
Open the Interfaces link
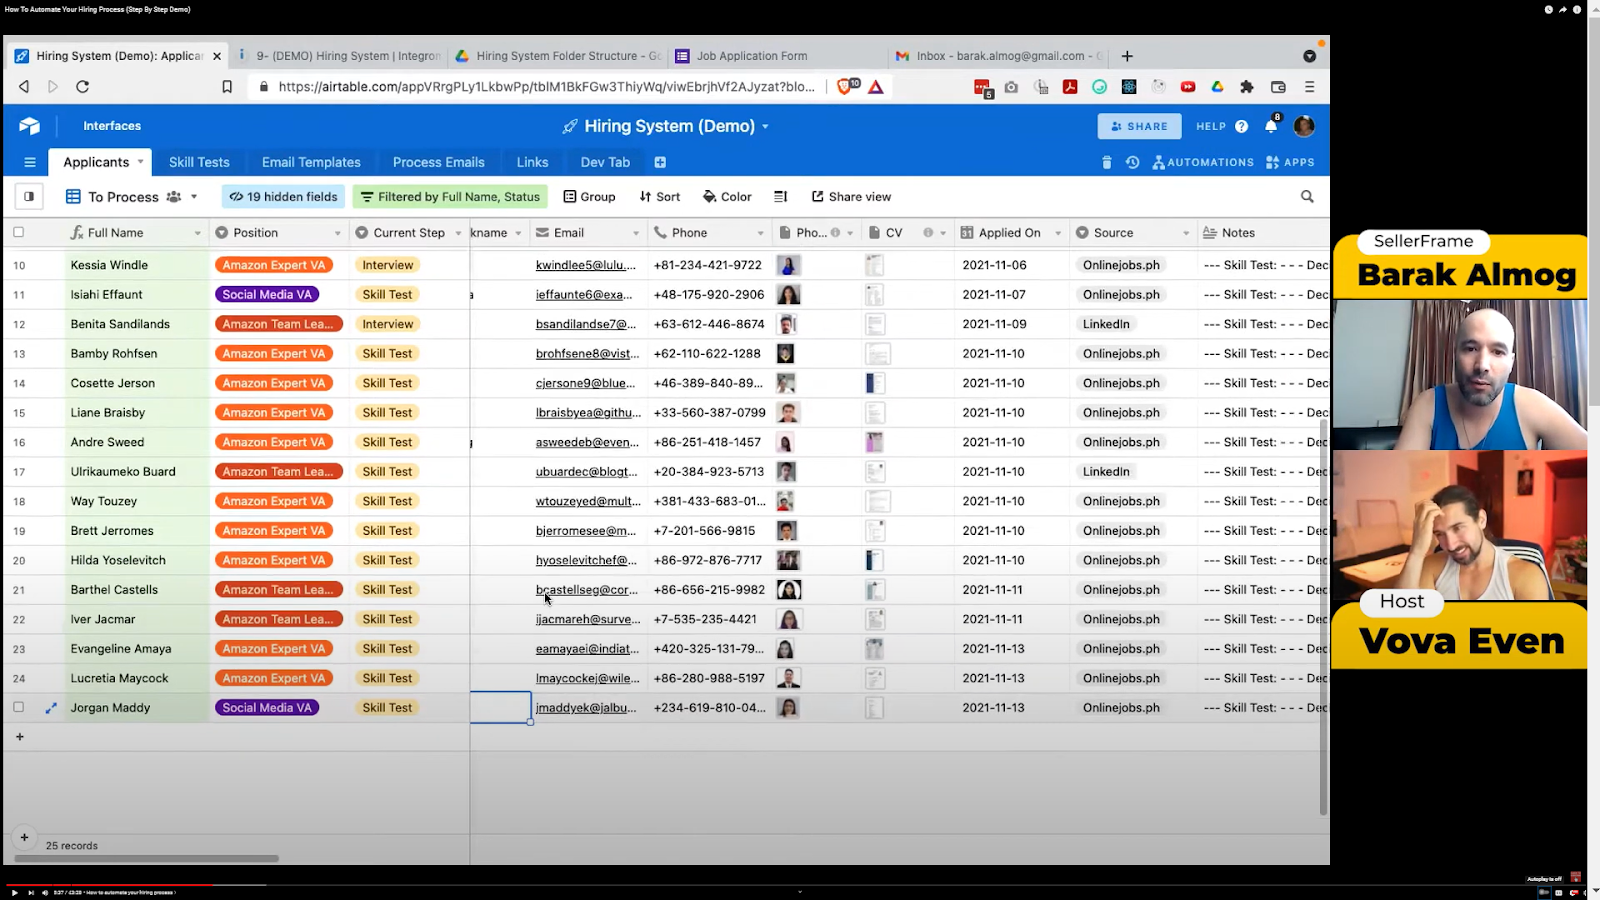tap(112, 126)
